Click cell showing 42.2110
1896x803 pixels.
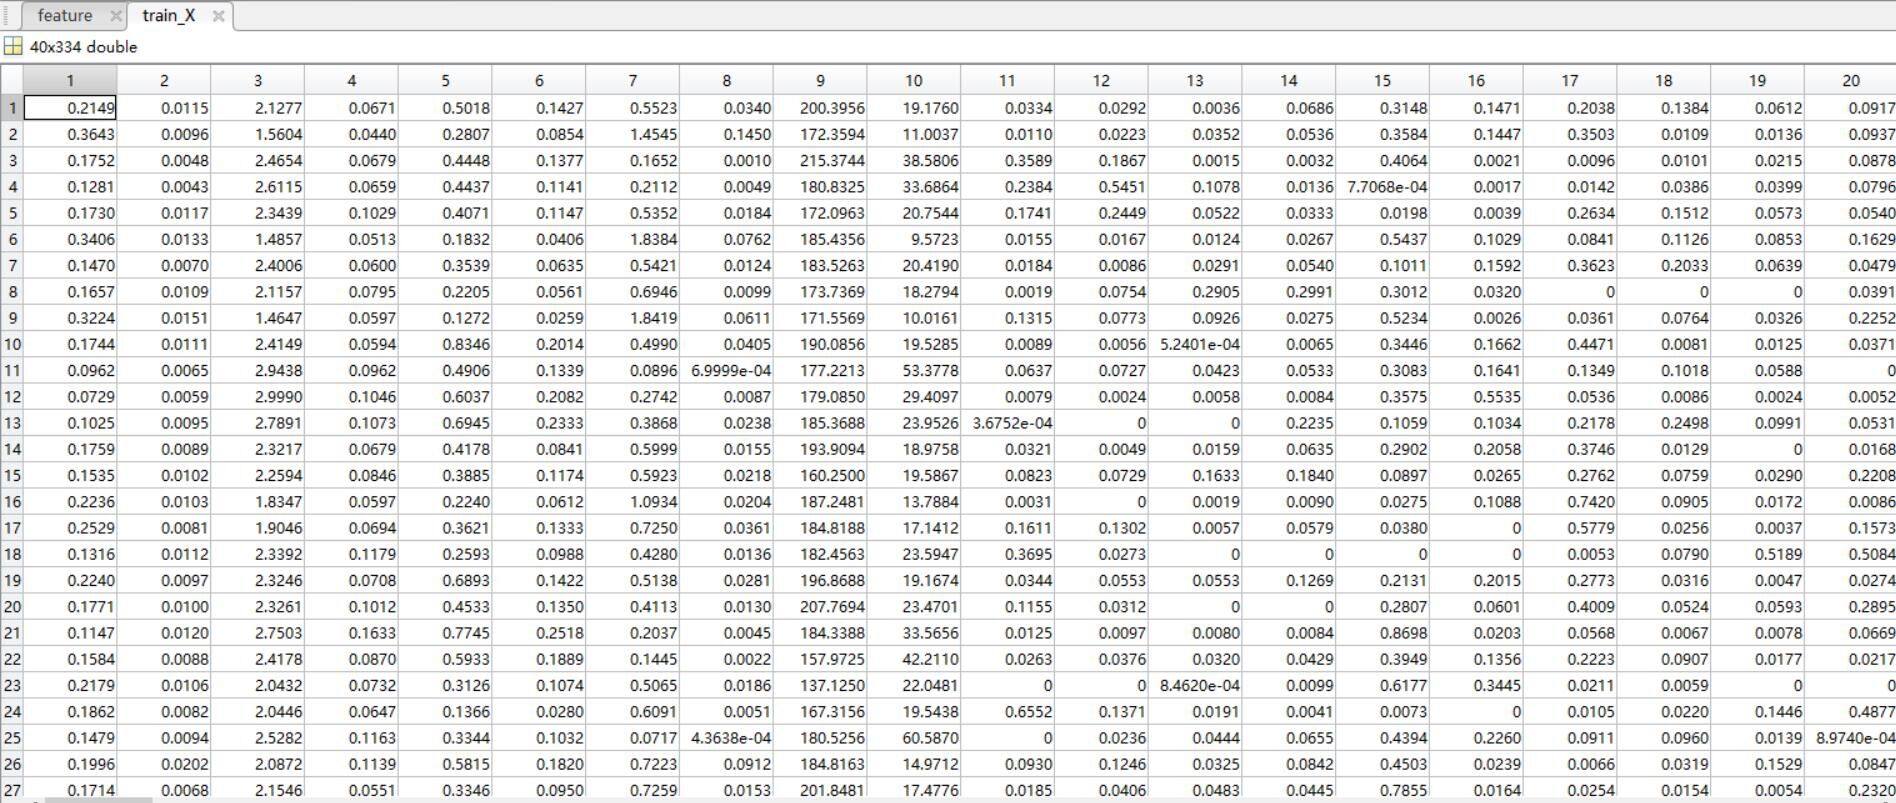pos(914,659)
